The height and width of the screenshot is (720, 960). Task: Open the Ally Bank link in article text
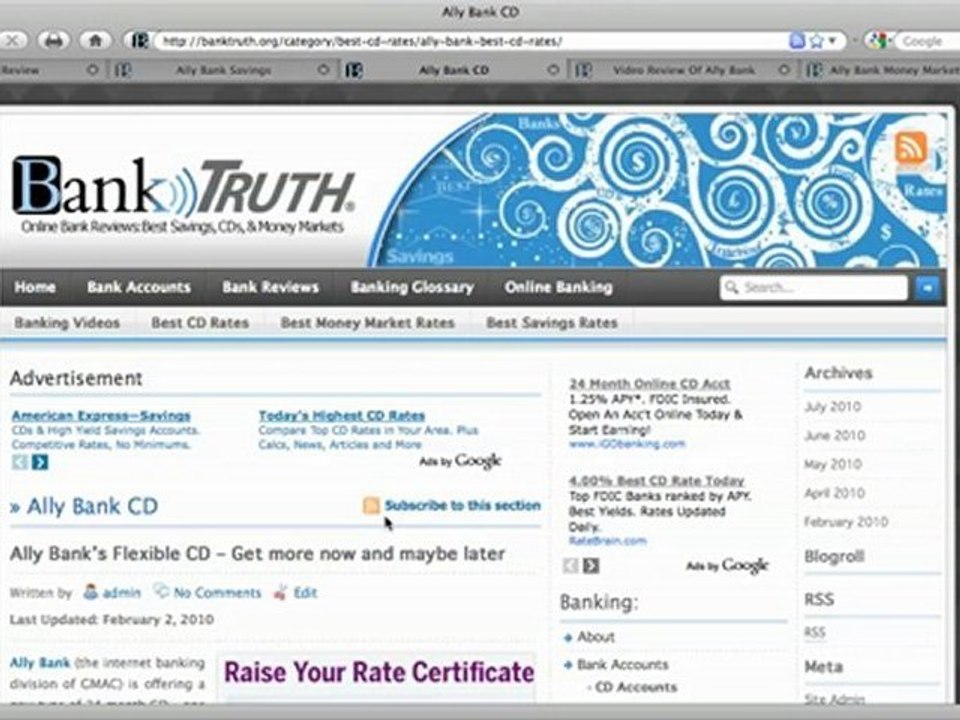40,663
